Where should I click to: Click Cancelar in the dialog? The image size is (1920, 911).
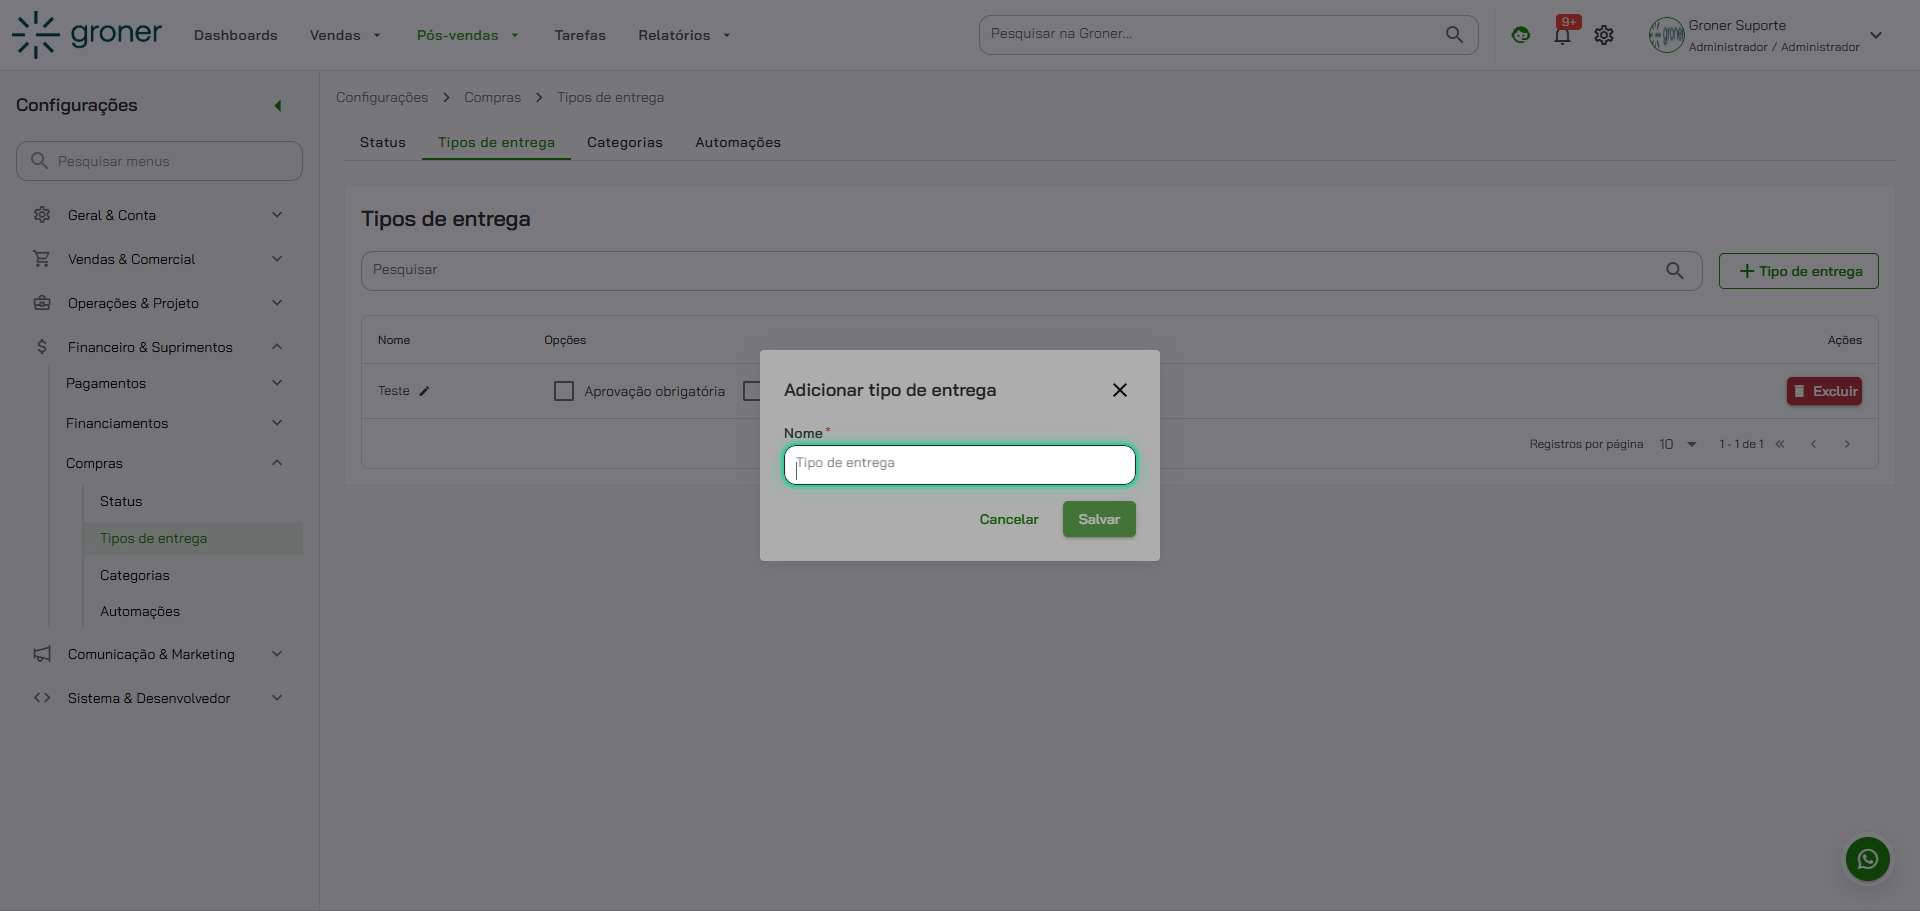[1008, 519]
